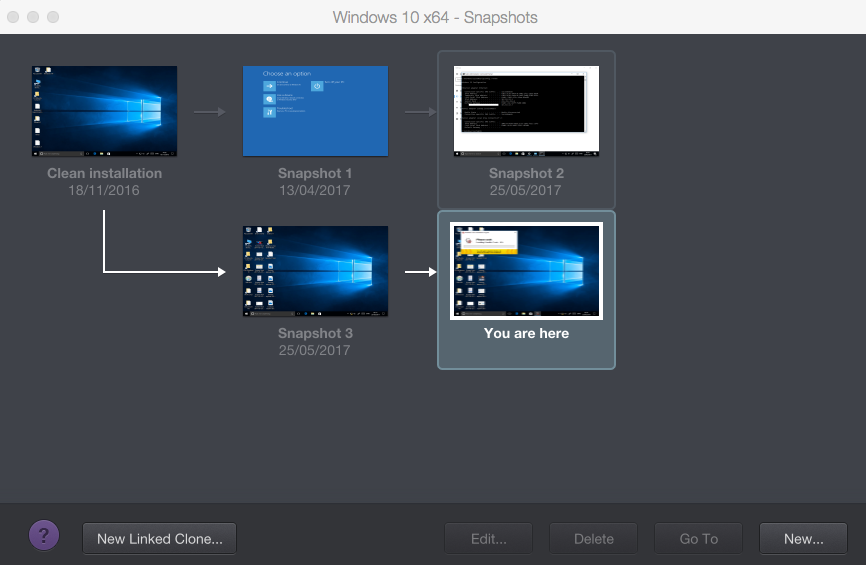Close the Snapshots window
The width and height of the screenshot is (866, 565).
[13, 17]
